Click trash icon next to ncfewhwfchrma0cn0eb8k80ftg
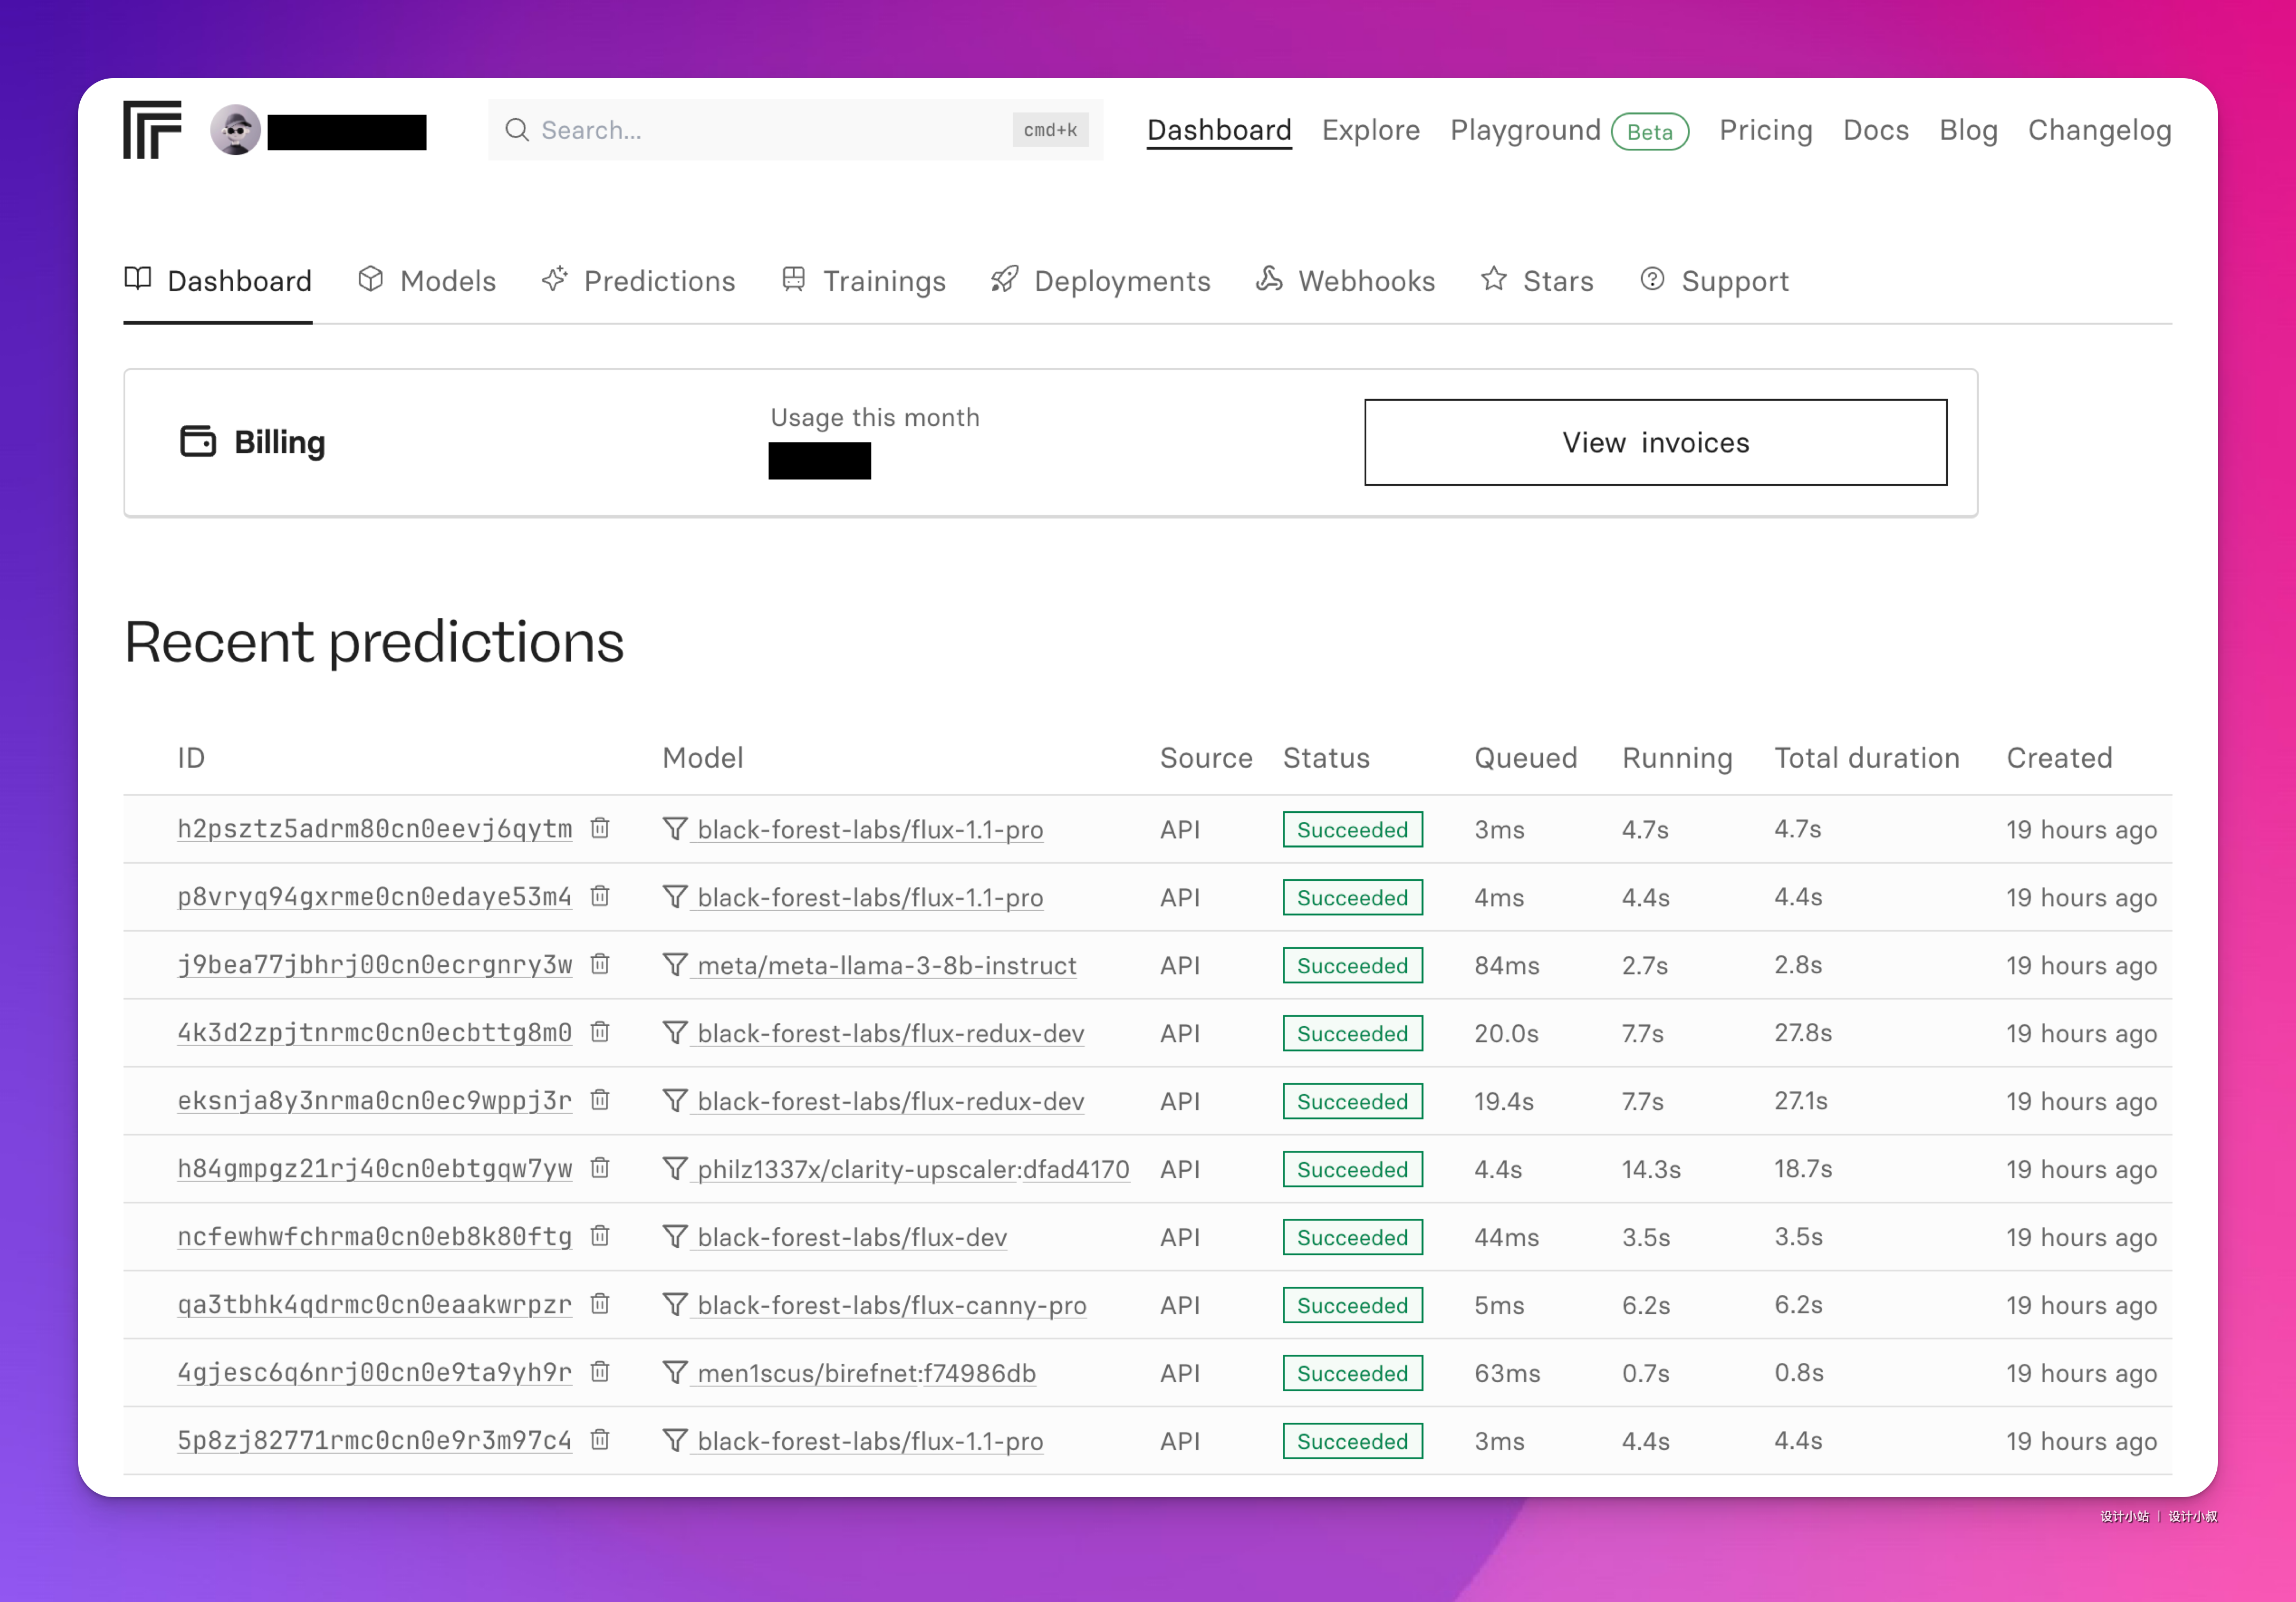This screenshot has height=1602, width=2296. pos(600,1236)
